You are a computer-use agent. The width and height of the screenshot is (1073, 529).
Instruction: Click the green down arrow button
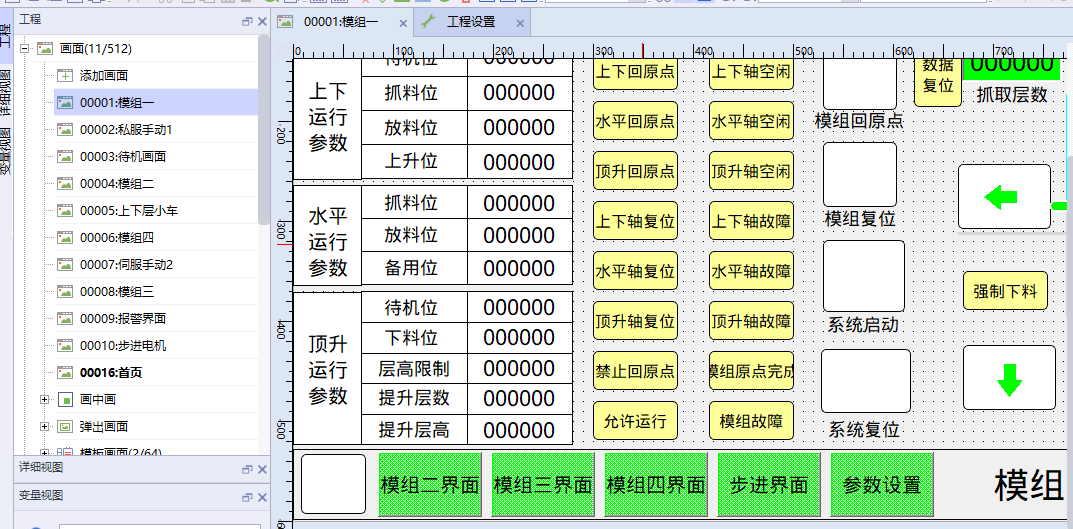[1009, 378]
